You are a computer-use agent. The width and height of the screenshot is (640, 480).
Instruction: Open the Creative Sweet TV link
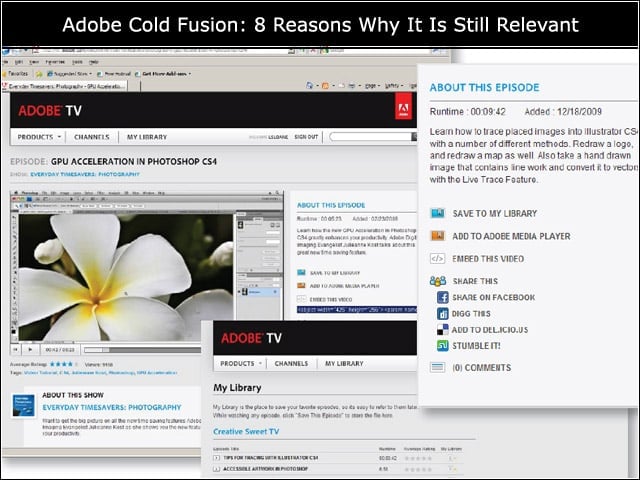pos(246,431)
